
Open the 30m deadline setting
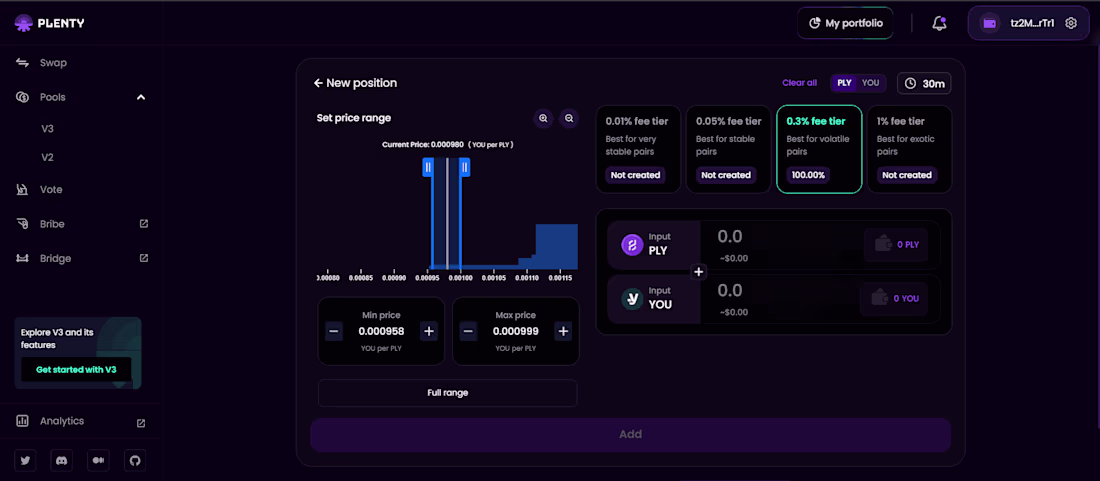pyautogui.click(x=925, y=83)
